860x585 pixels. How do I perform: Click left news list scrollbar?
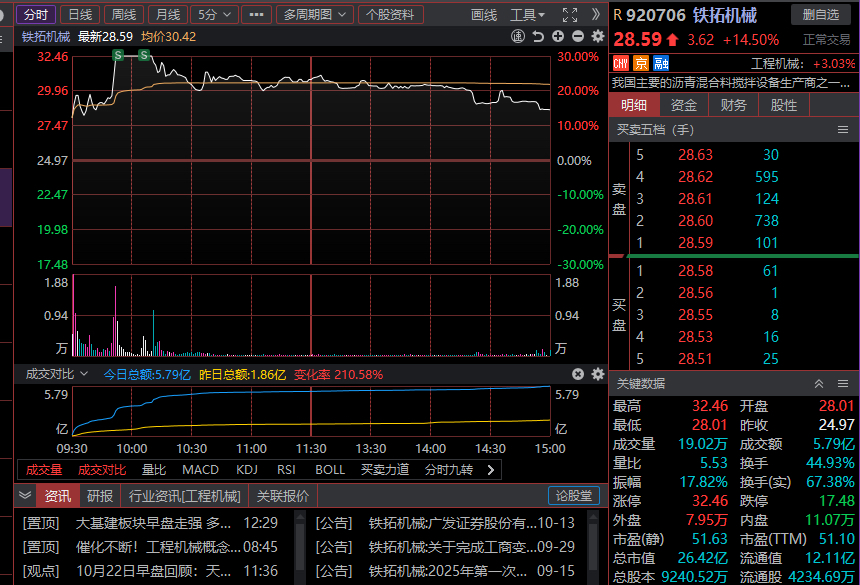(x=299, y=547)
